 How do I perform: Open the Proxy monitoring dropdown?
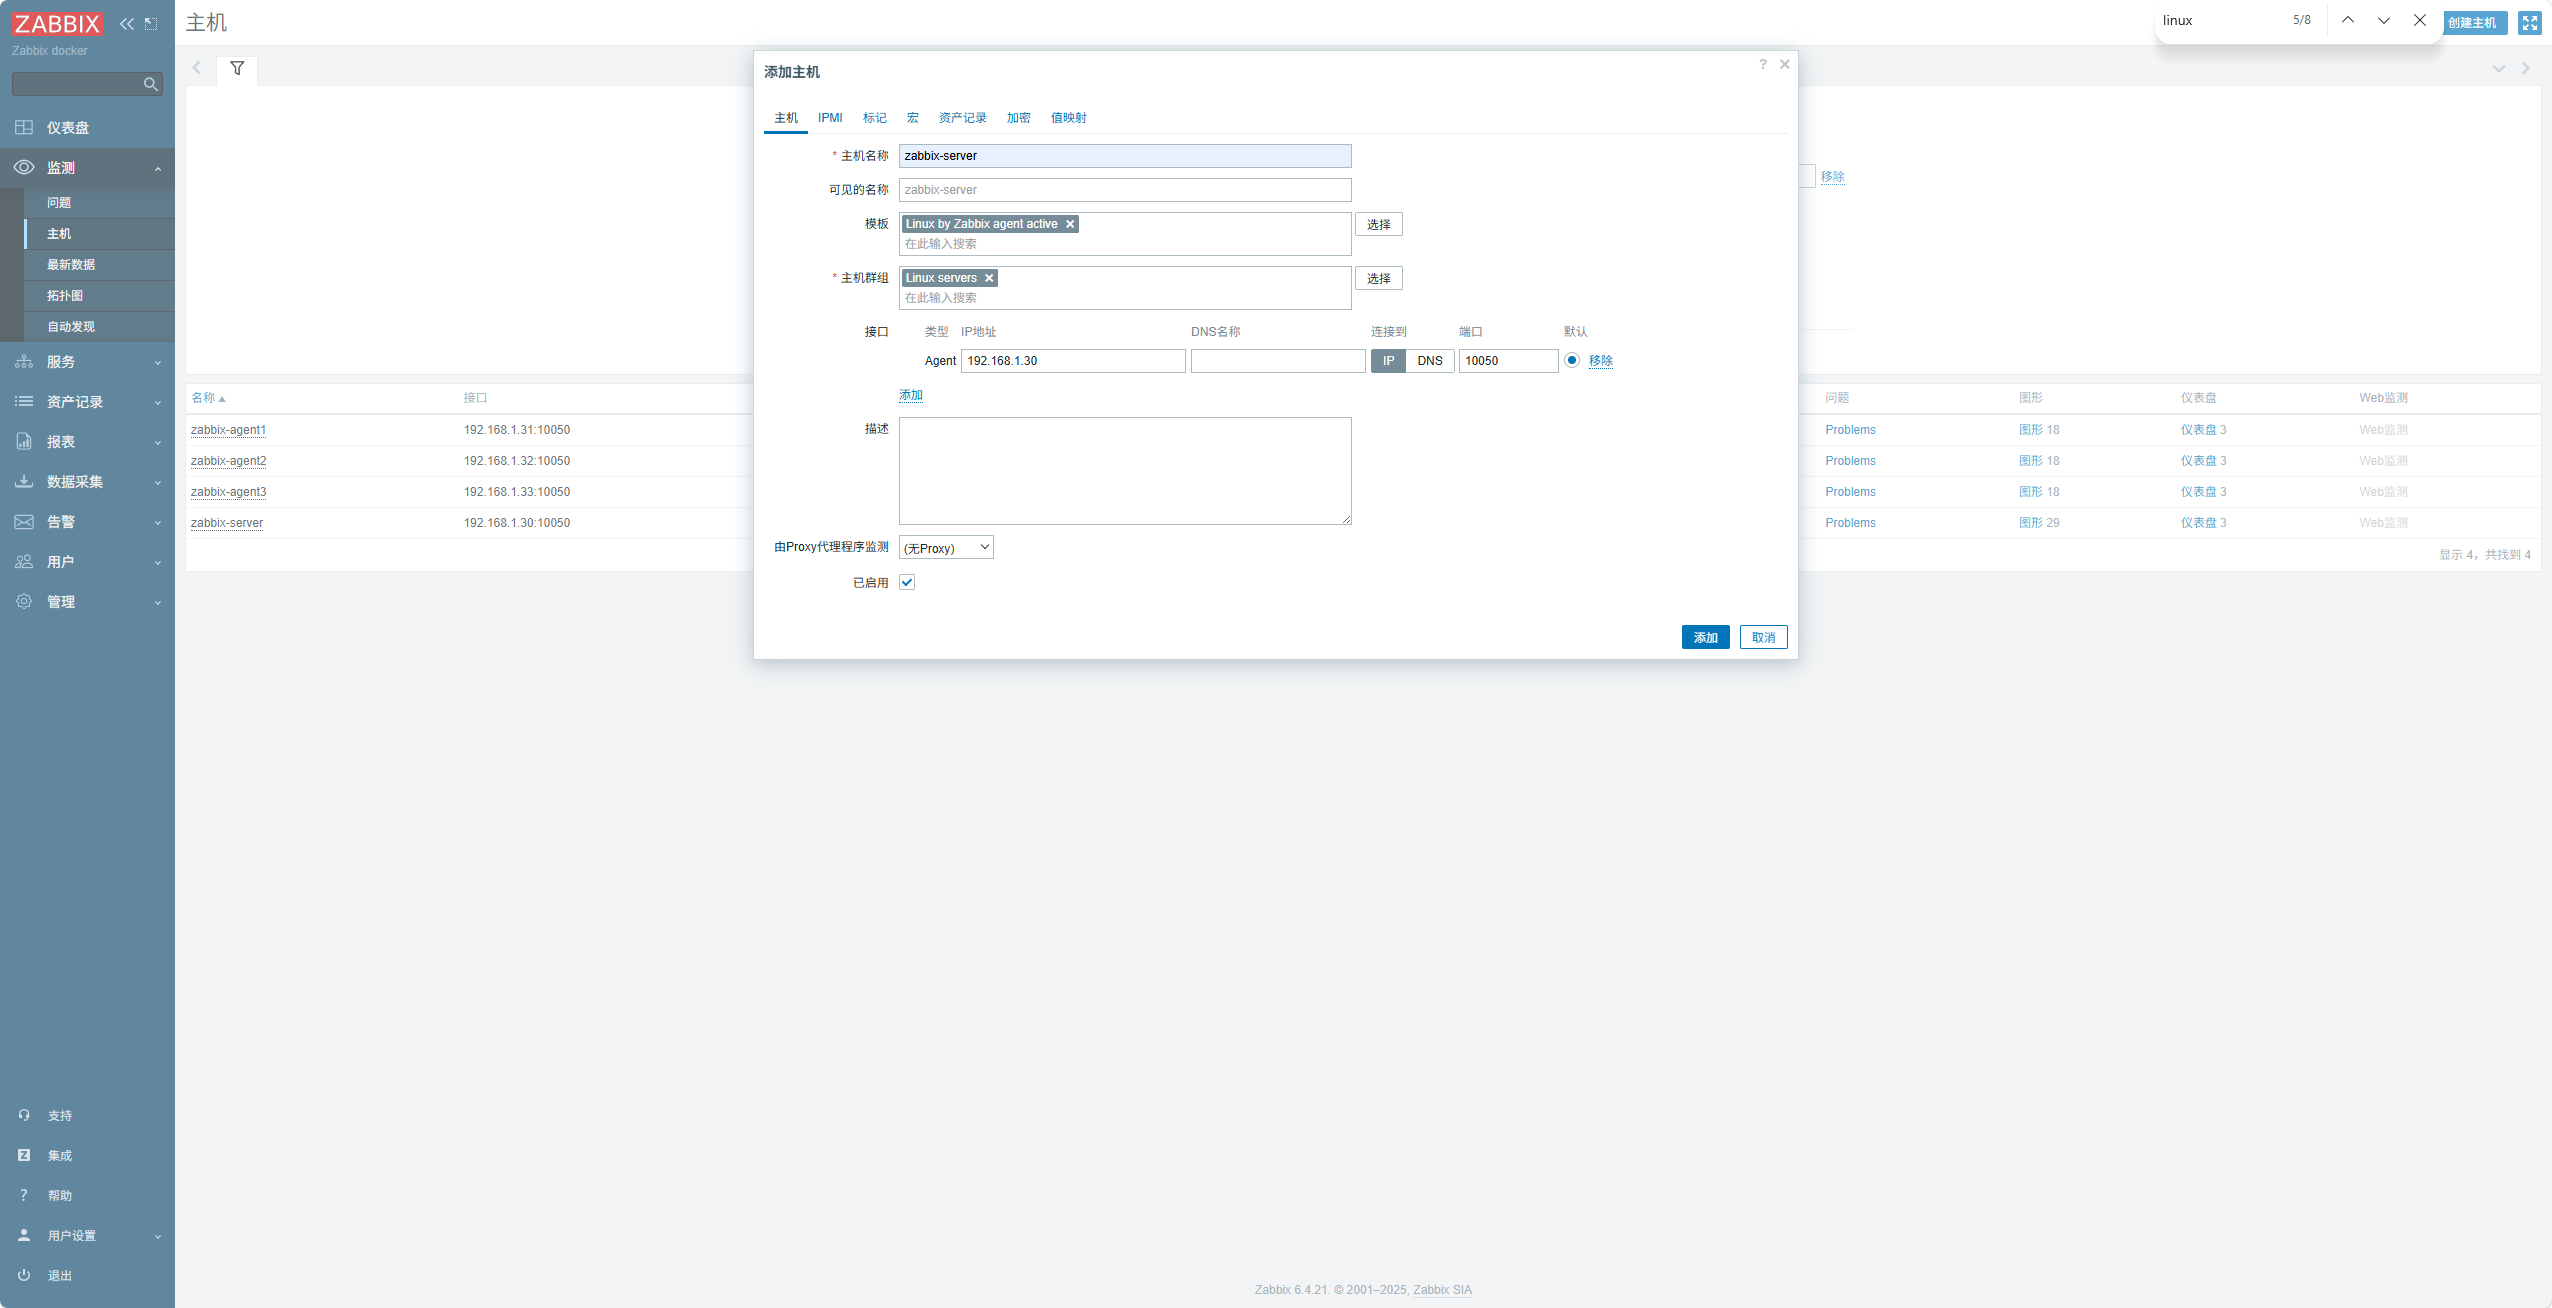pos(946,548)
